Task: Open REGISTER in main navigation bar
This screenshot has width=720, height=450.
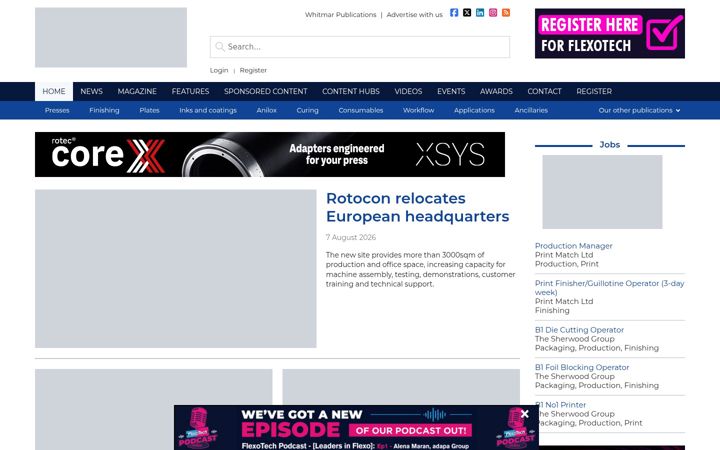Action: coord(594,91)
